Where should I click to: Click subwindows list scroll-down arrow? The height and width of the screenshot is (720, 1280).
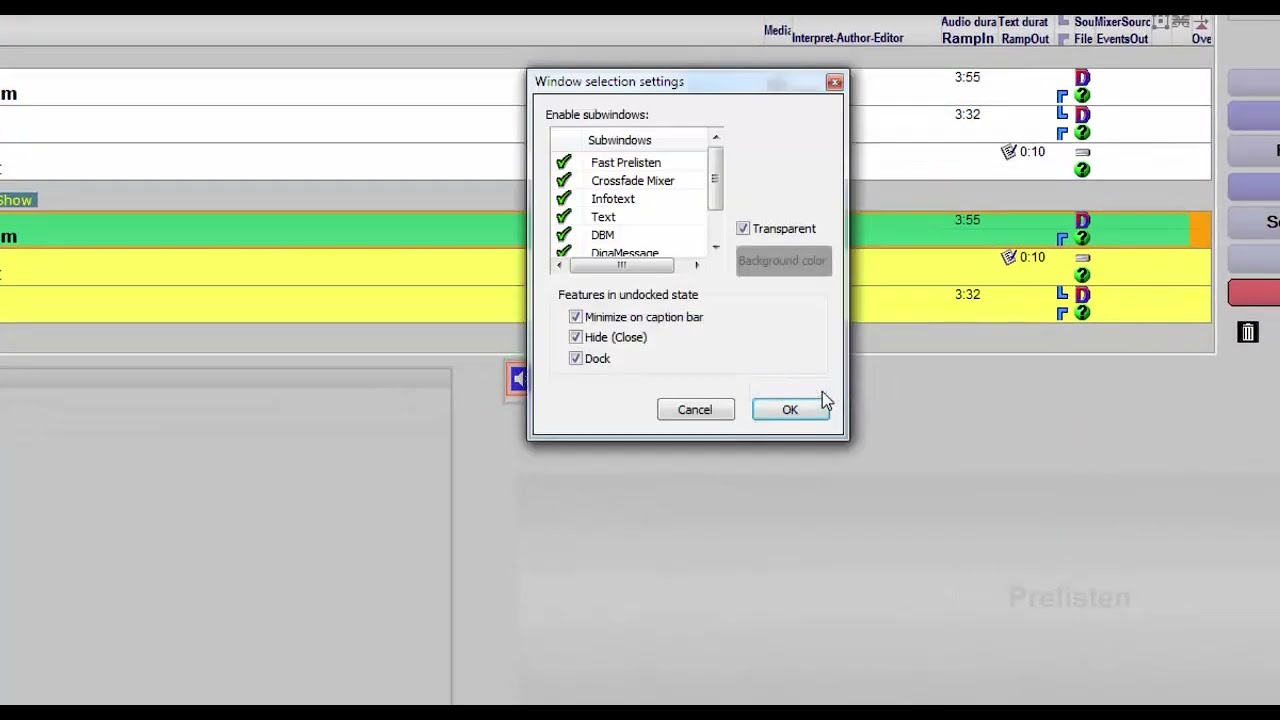click(x=715, y=247)
